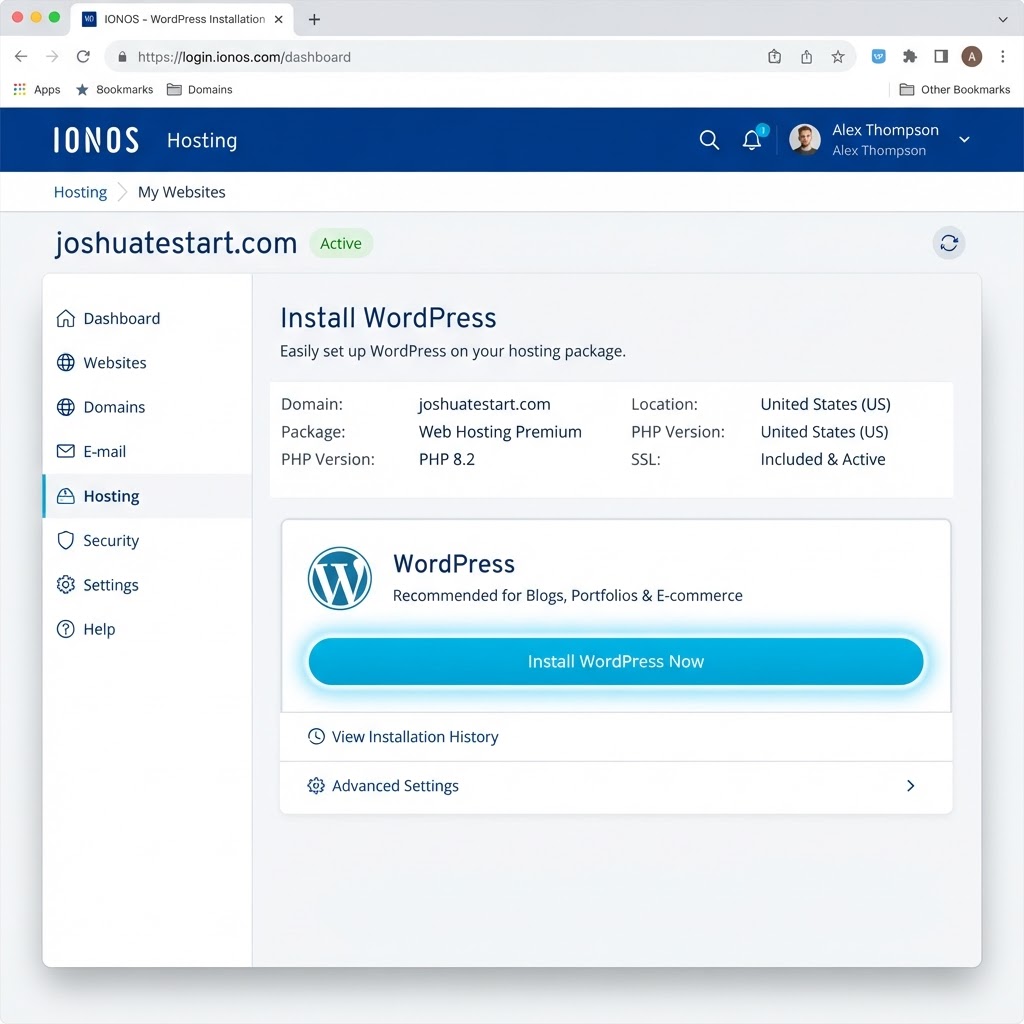Image resolution: width=1024 pixels, height=1024 pixels.
Task: Click the Chrome profile avatar 'A'
Action: [x=972, y=57]
